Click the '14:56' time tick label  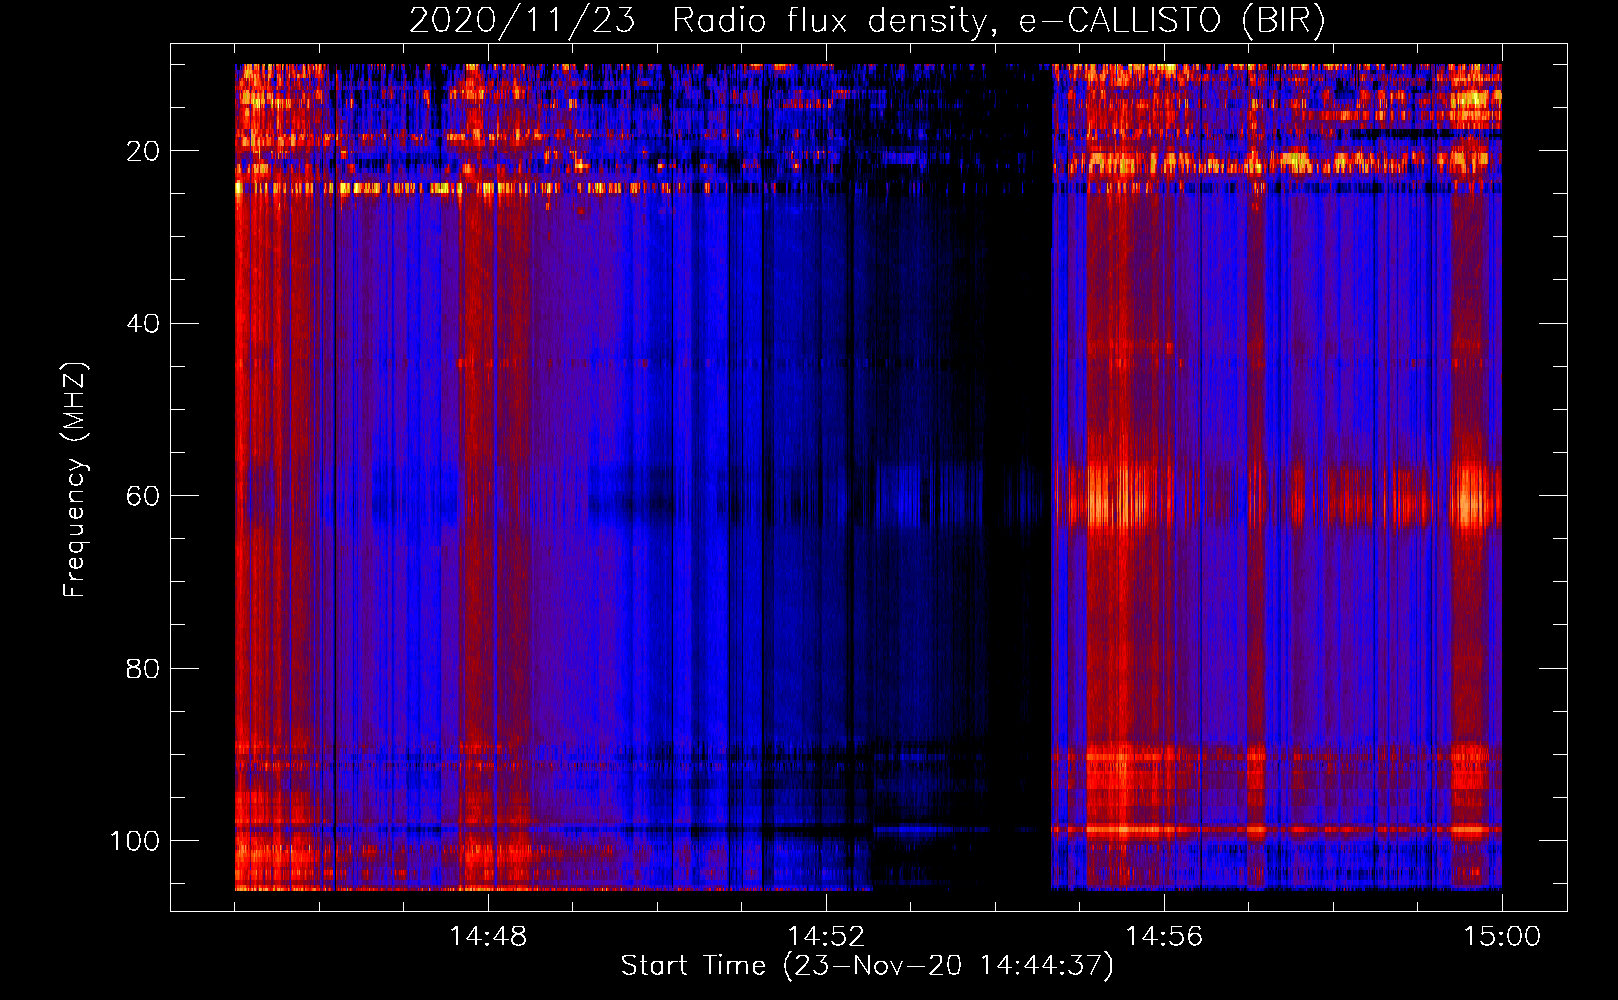pyautogui.click(x=1164, y=937)
